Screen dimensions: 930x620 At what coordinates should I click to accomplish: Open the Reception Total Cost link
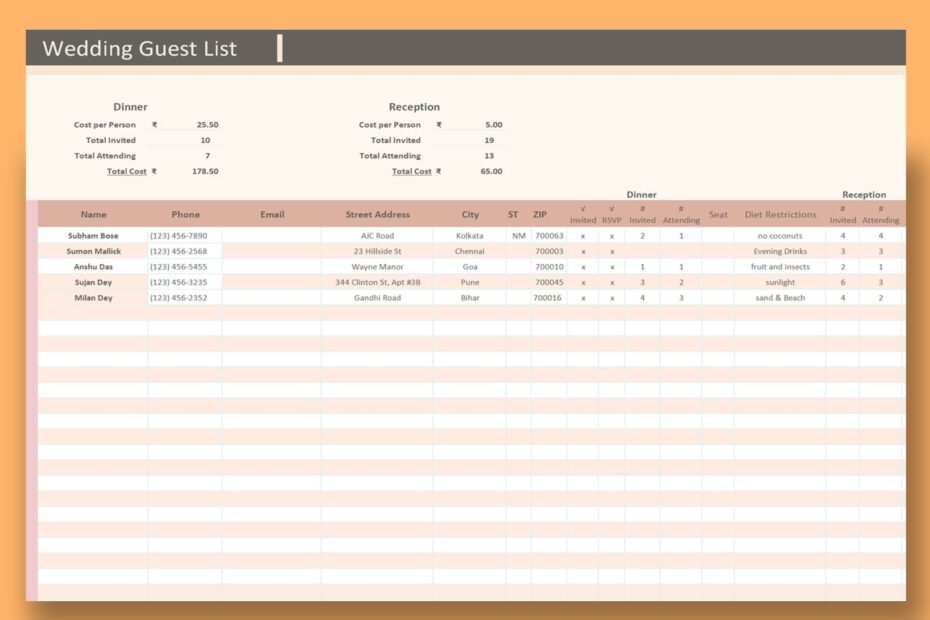pos(413,171)
